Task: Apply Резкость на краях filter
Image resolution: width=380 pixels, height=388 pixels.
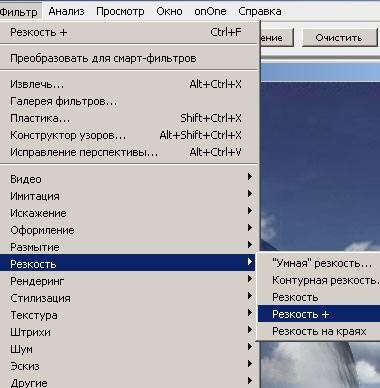Action: [x=319, y=331]
